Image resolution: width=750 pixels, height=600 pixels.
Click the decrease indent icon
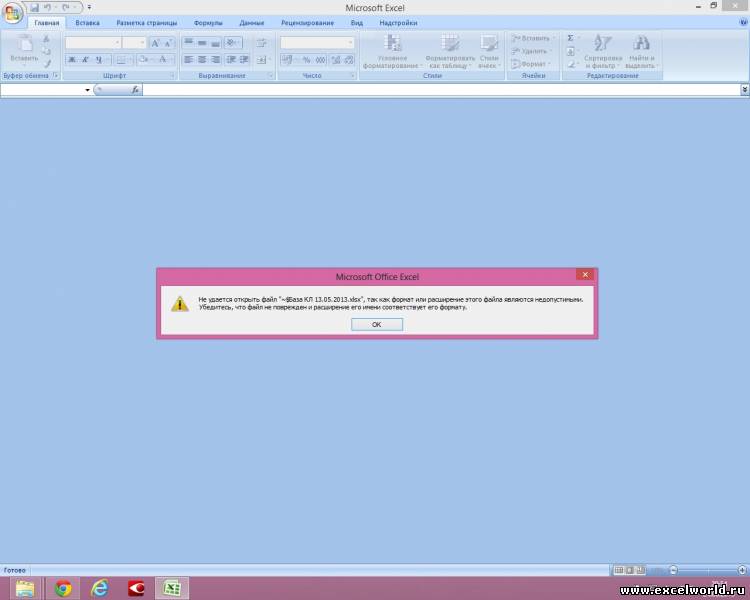coord(231,59)
